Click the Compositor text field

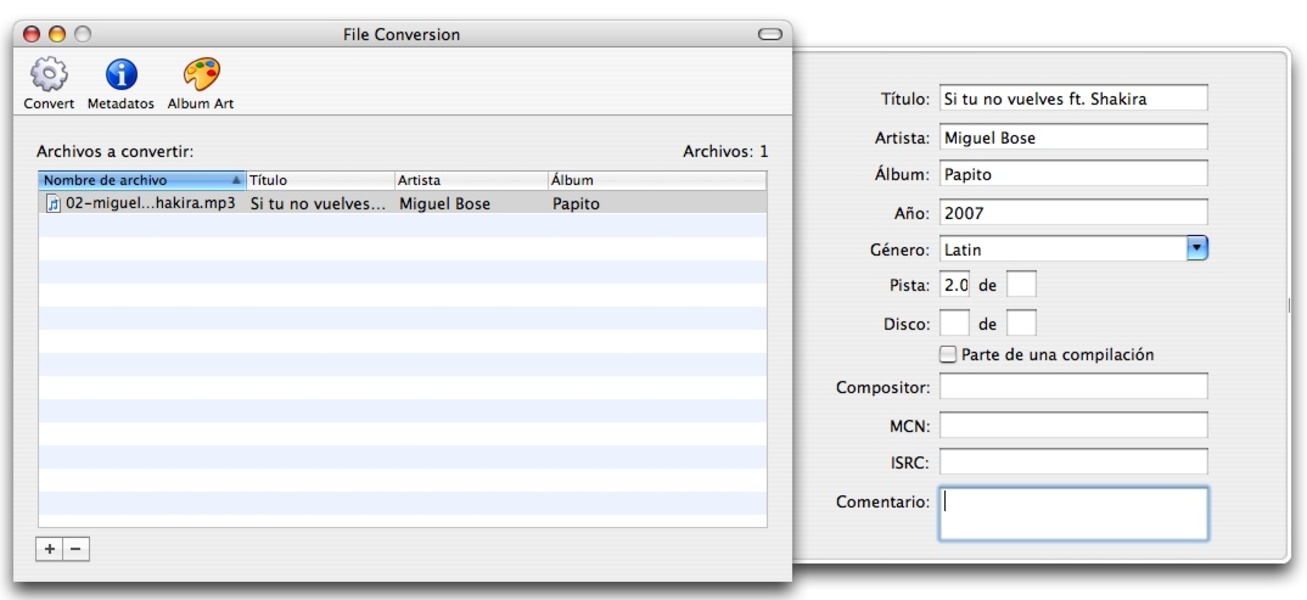1072,387
